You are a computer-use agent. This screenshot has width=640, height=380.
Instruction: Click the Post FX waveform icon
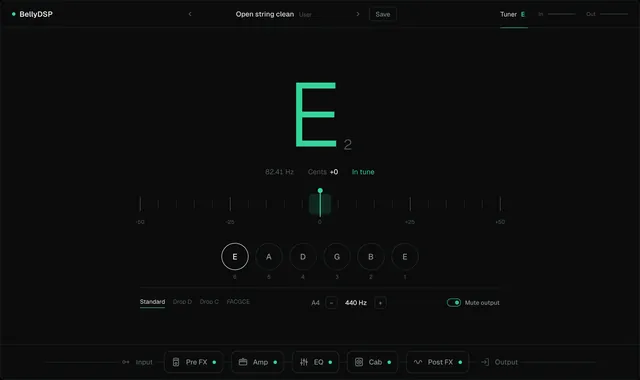pyautogui.click(x=418, y=362)
